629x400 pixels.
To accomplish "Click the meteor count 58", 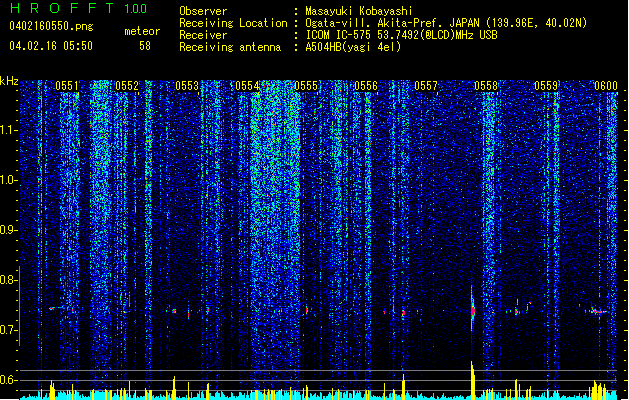I will [145, 46].
